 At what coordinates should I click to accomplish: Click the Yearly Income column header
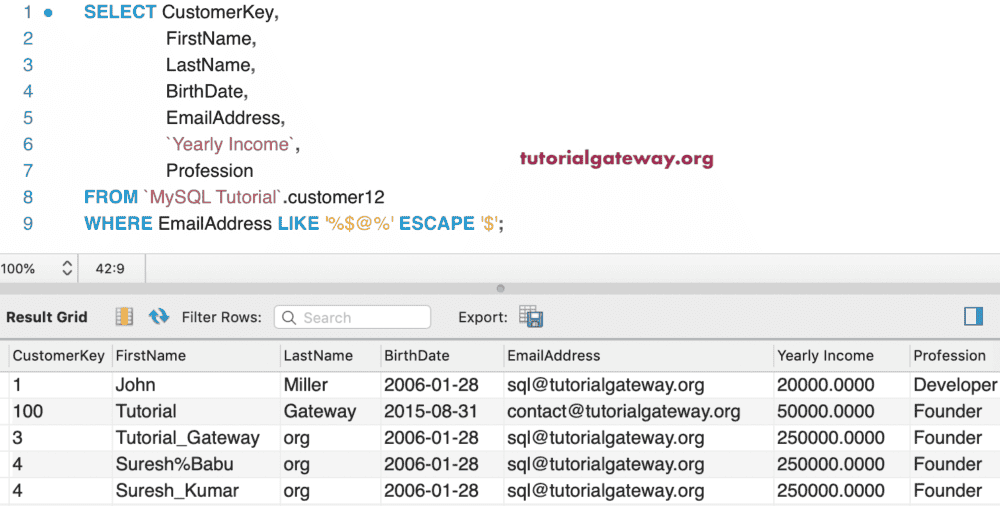tap(824, 355)
